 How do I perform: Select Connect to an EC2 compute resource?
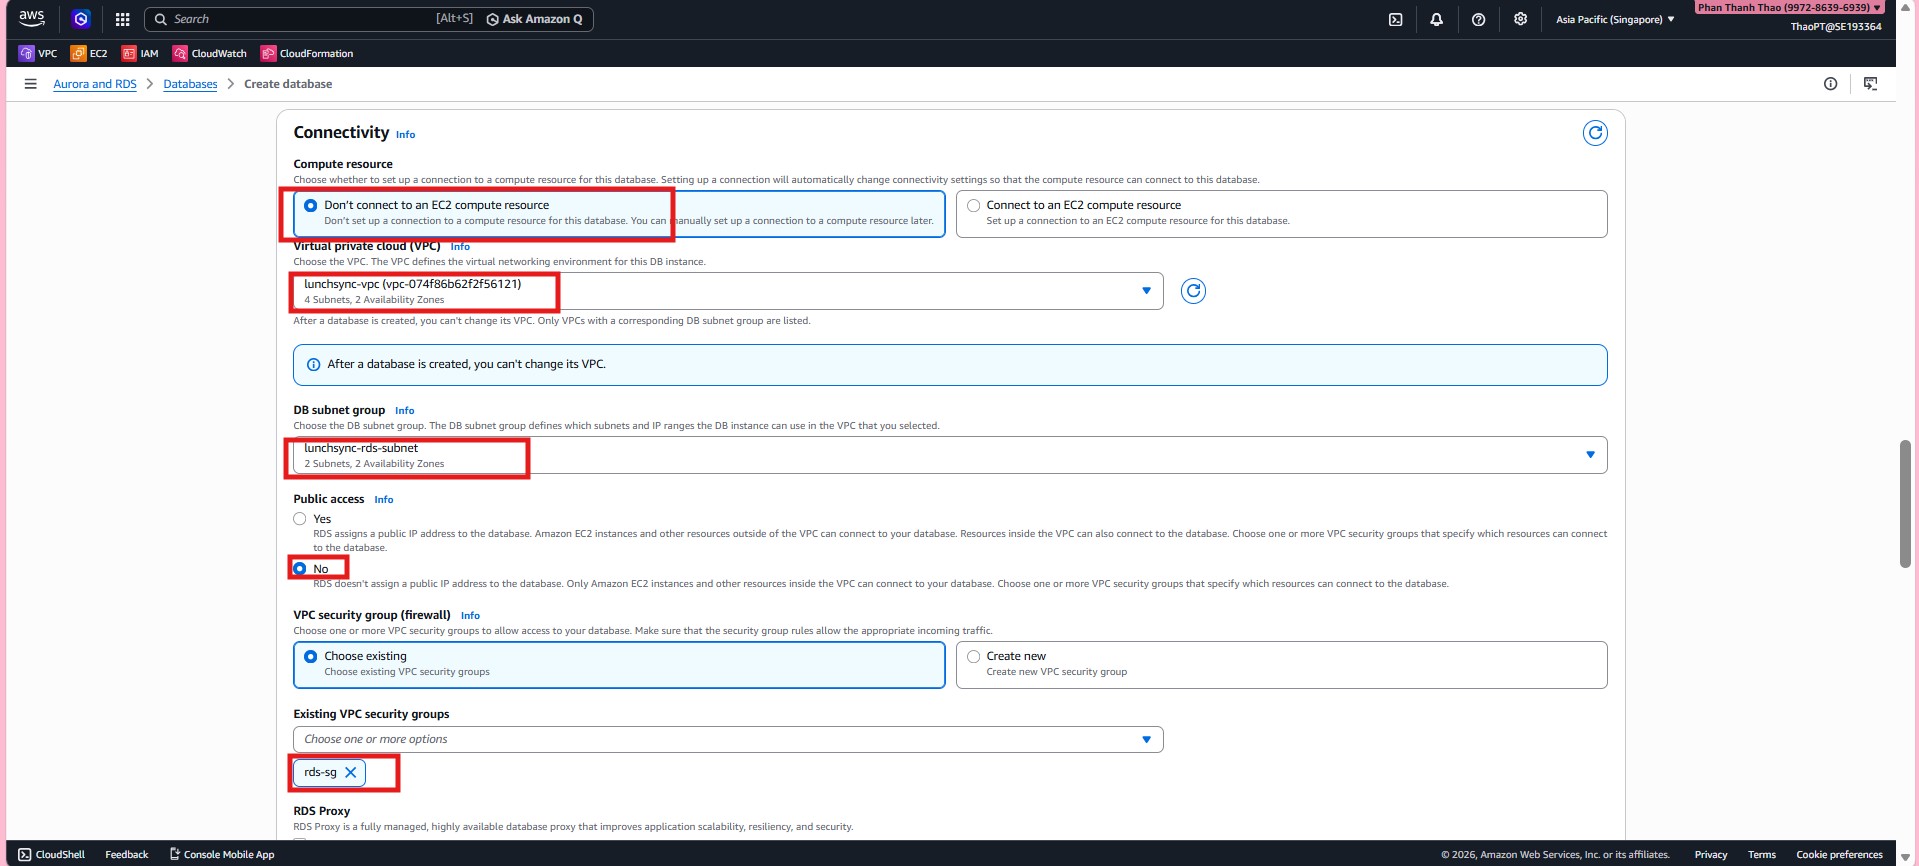973,205
